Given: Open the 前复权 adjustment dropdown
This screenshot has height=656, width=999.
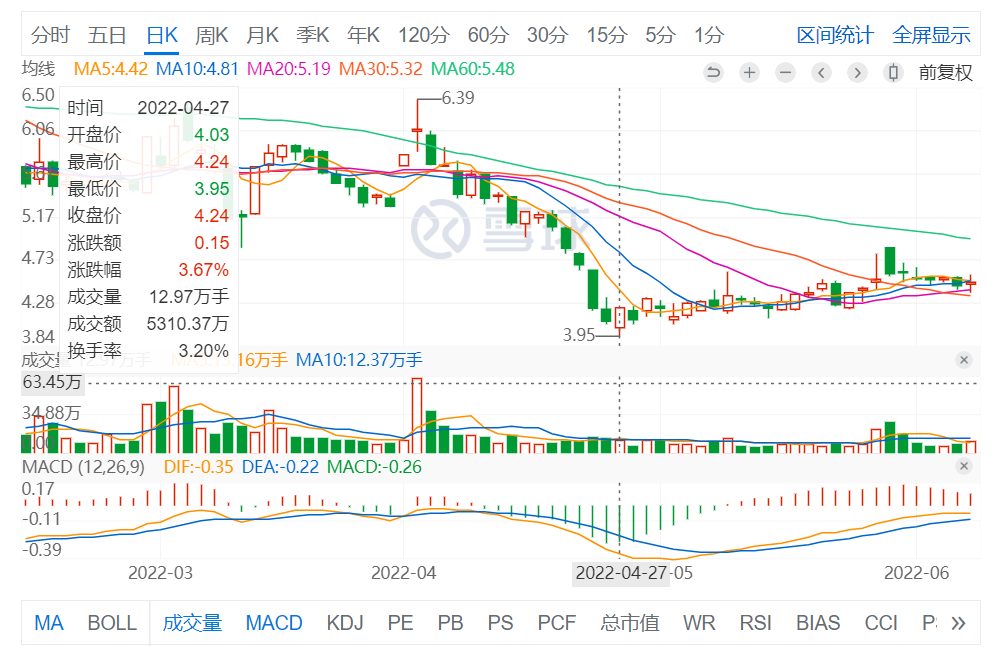Looking at the screenshot, I should 945,72.
